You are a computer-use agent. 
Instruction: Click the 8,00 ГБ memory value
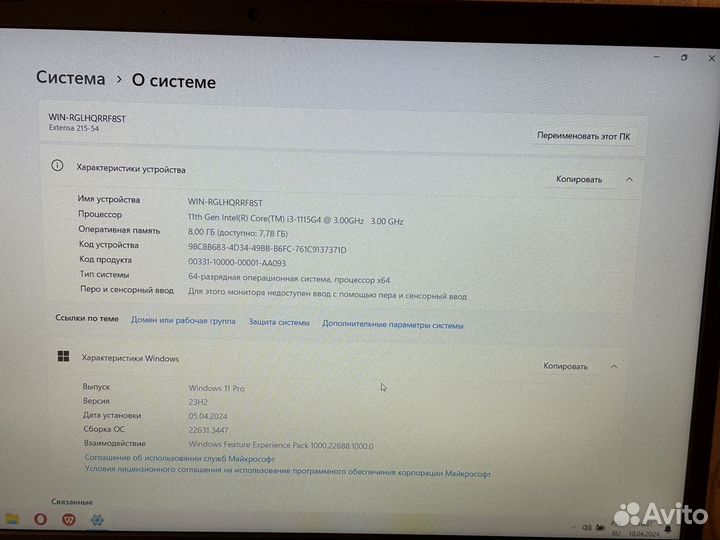coord(237,233)
